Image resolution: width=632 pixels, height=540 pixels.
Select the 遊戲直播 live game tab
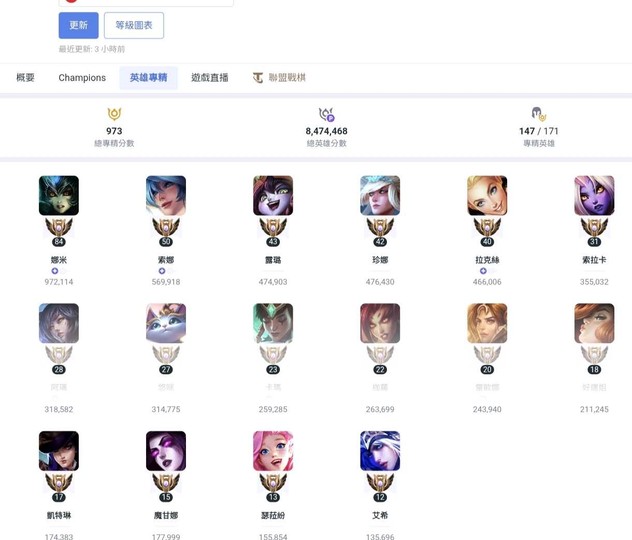[210, 78]
